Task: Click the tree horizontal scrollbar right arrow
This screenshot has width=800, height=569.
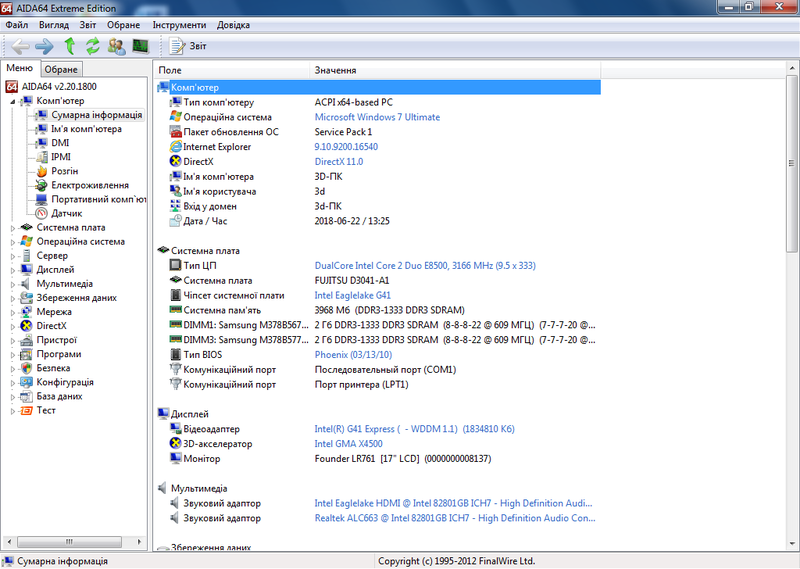Action: [139, 541]
